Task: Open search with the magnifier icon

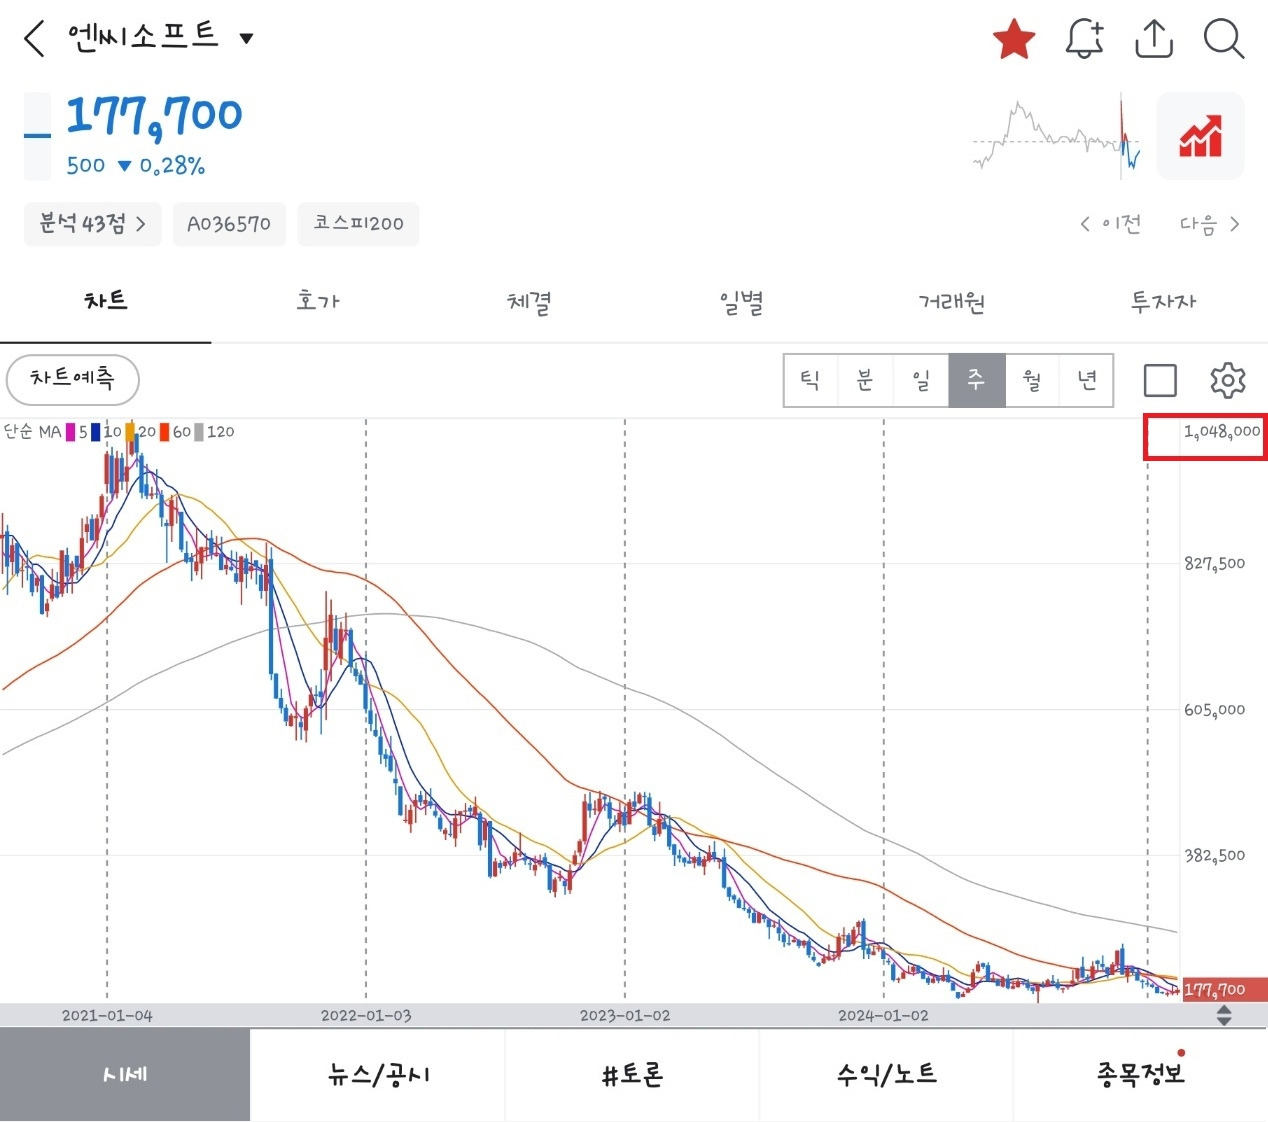Action: 1224,39
